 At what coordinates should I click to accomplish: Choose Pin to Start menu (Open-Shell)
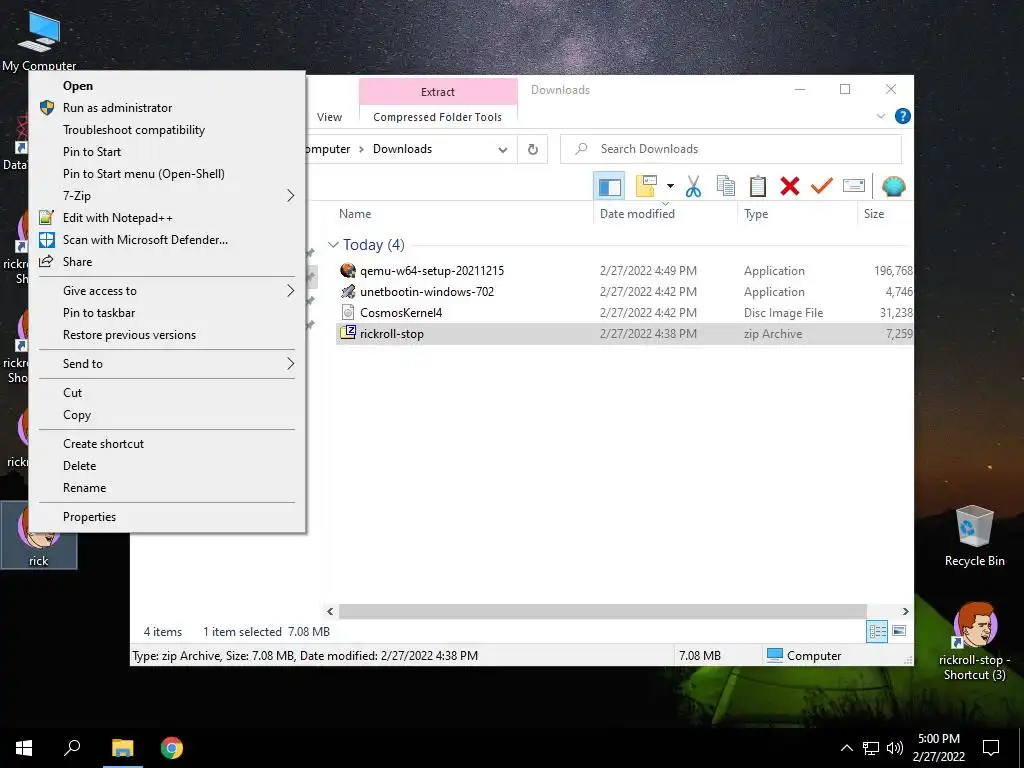pyautogui.click(x=167, y=174)
